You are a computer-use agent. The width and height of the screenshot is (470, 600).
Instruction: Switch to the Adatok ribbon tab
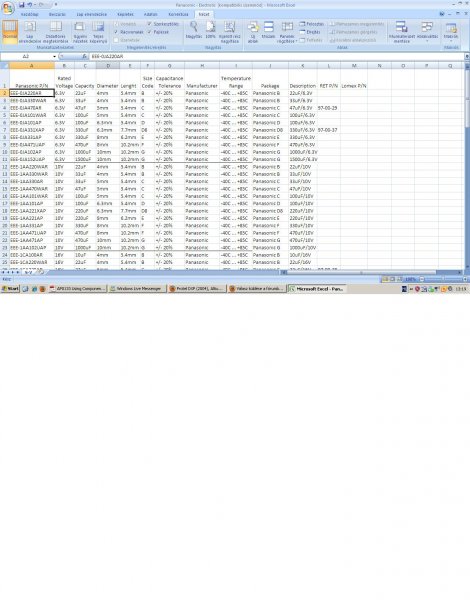pos(150,14)
